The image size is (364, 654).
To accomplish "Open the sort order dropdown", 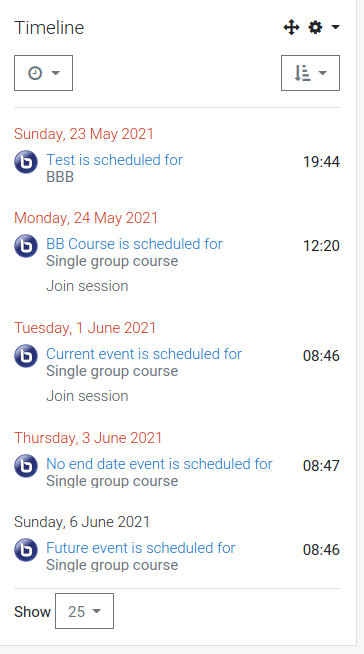I will tap(310, 73).
